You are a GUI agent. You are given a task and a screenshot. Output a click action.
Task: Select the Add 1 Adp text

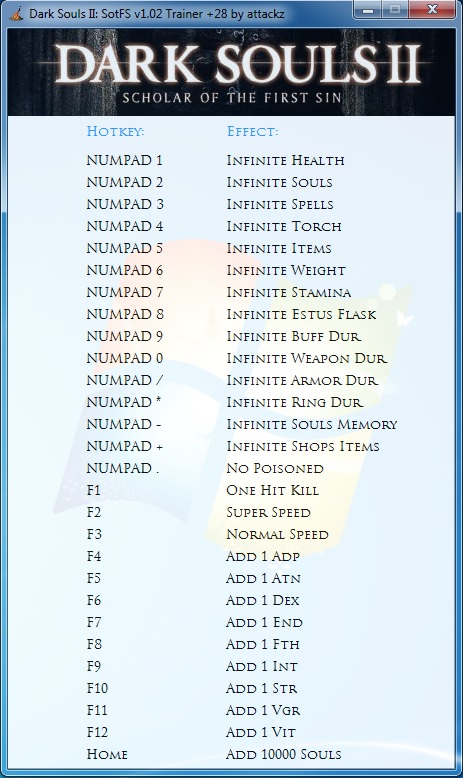pos(263,556)
